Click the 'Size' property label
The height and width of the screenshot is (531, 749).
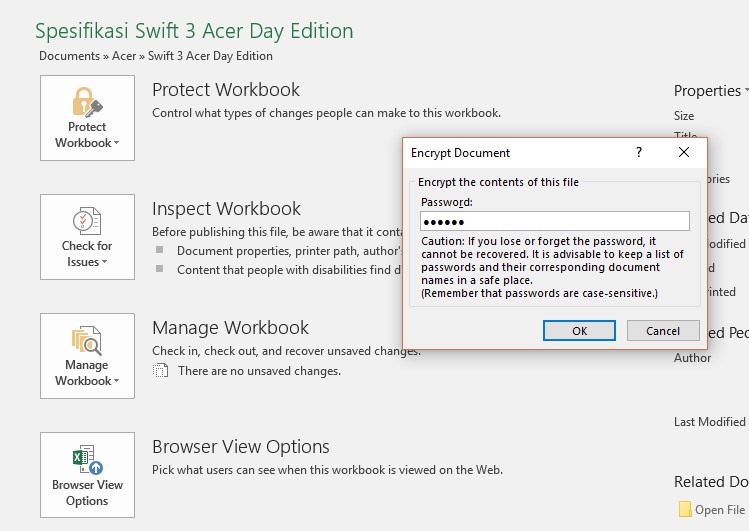(x=684, y=116)
